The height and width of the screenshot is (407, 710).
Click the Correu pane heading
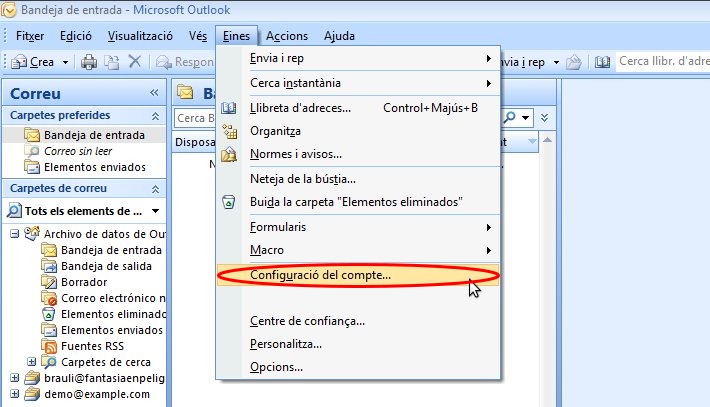coord(35,94)
